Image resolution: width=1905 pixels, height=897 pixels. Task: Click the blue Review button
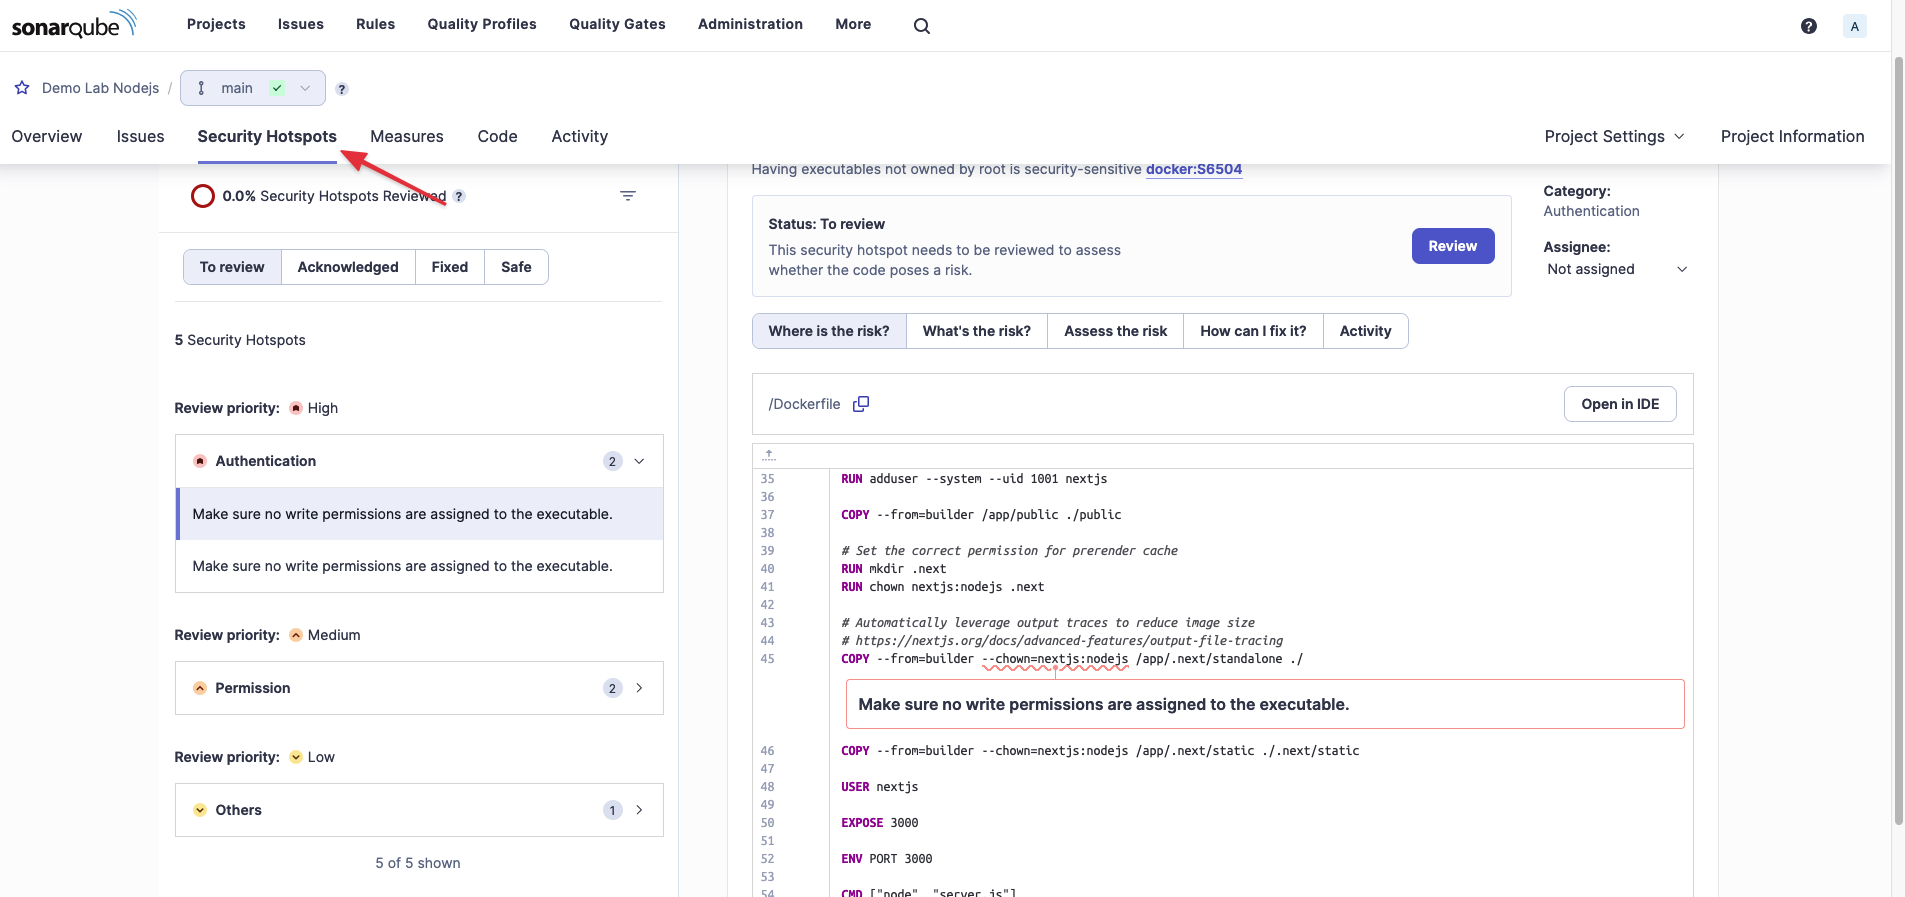click(1452, 246)
